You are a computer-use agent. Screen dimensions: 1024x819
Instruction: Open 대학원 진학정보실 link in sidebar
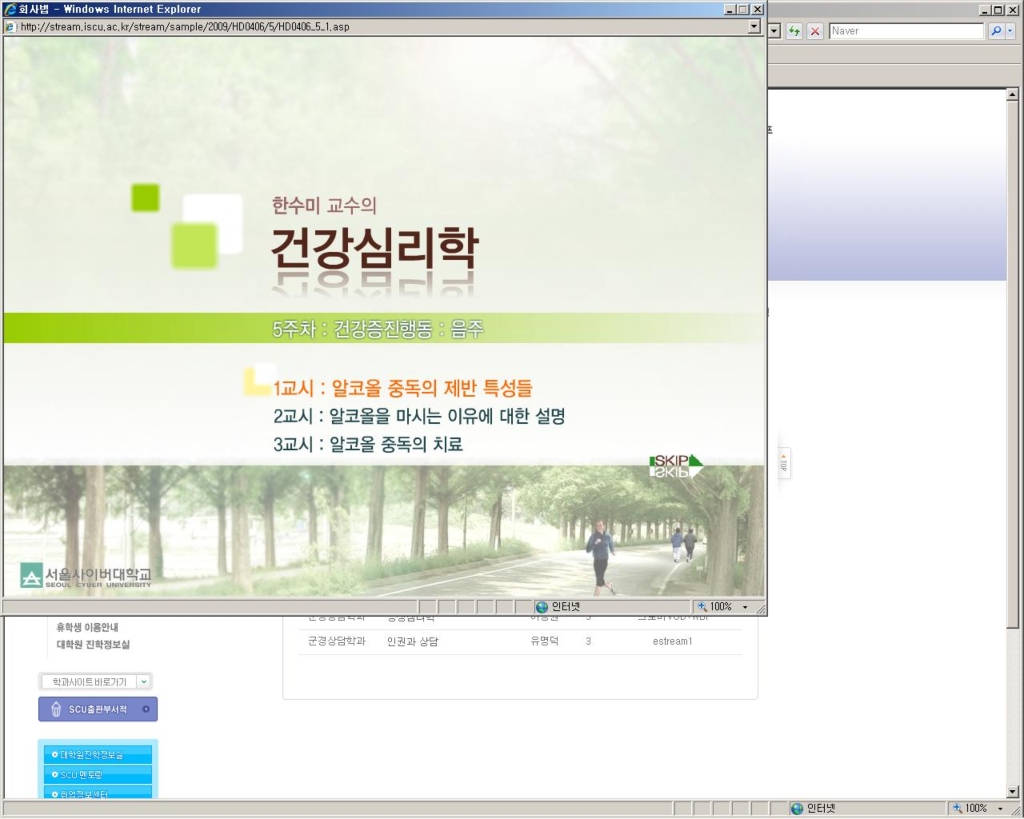93,644
